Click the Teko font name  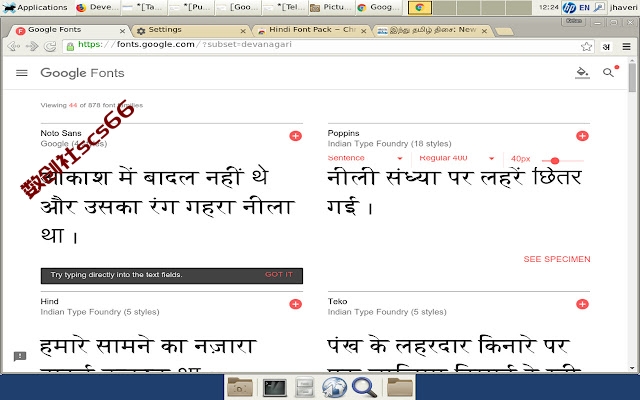[x=337, y=301]
